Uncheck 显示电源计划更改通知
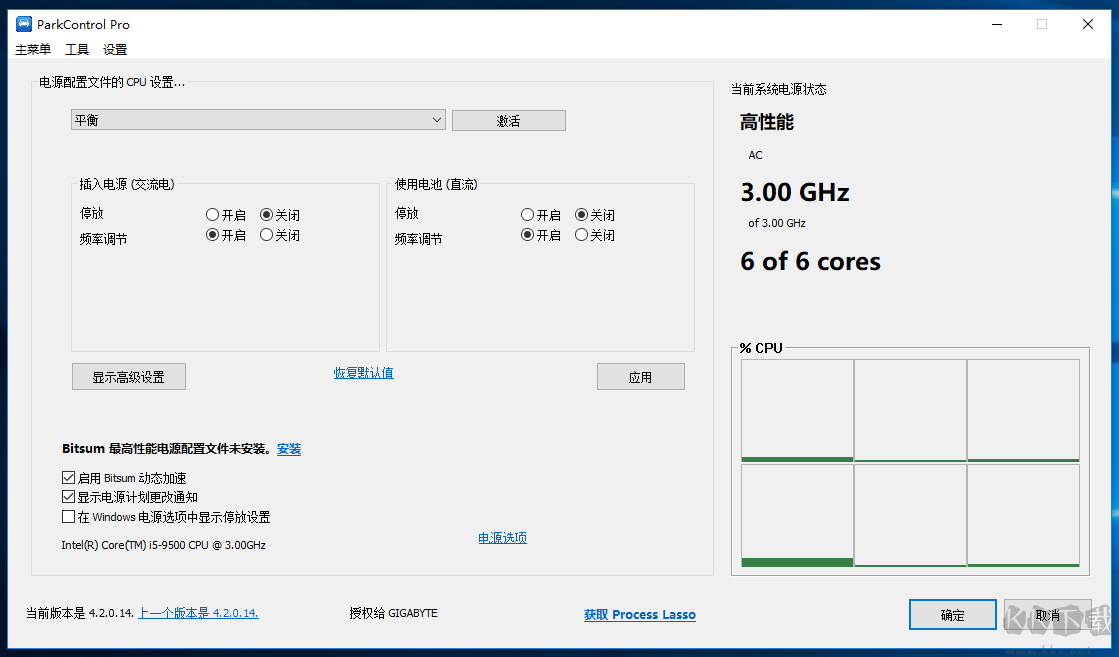Image resolution: width=1119 pixels, height=657 pixels. 68,497
